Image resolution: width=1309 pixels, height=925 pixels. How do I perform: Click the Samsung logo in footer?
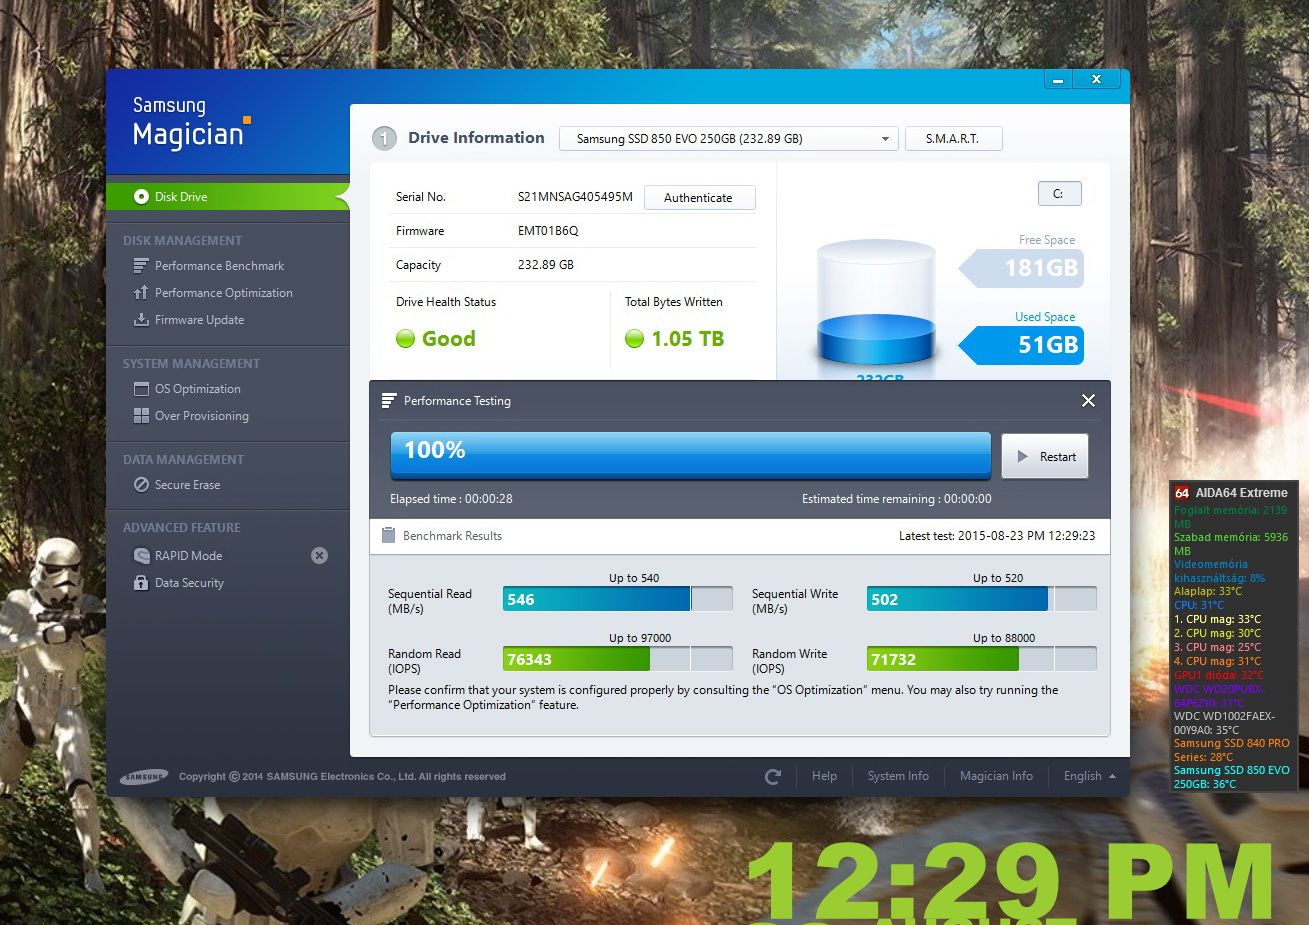pyautogui.click(x=144, y=777)
